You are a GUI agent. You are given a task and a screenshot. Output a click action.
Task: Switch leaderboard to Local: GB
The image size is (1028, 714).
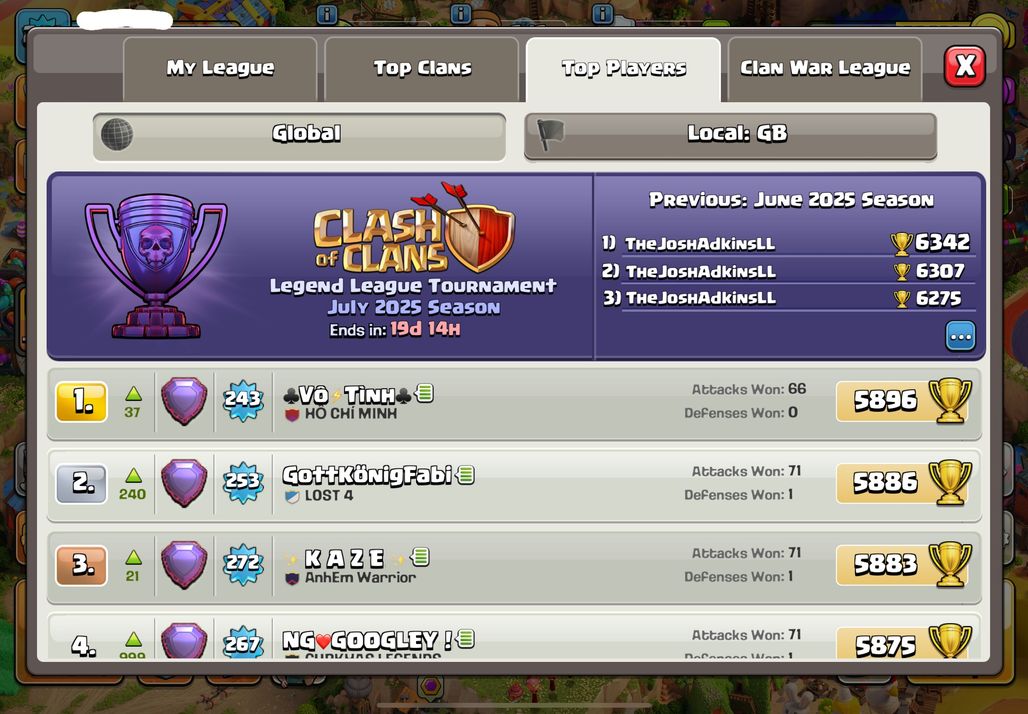[x=730, y=136]
